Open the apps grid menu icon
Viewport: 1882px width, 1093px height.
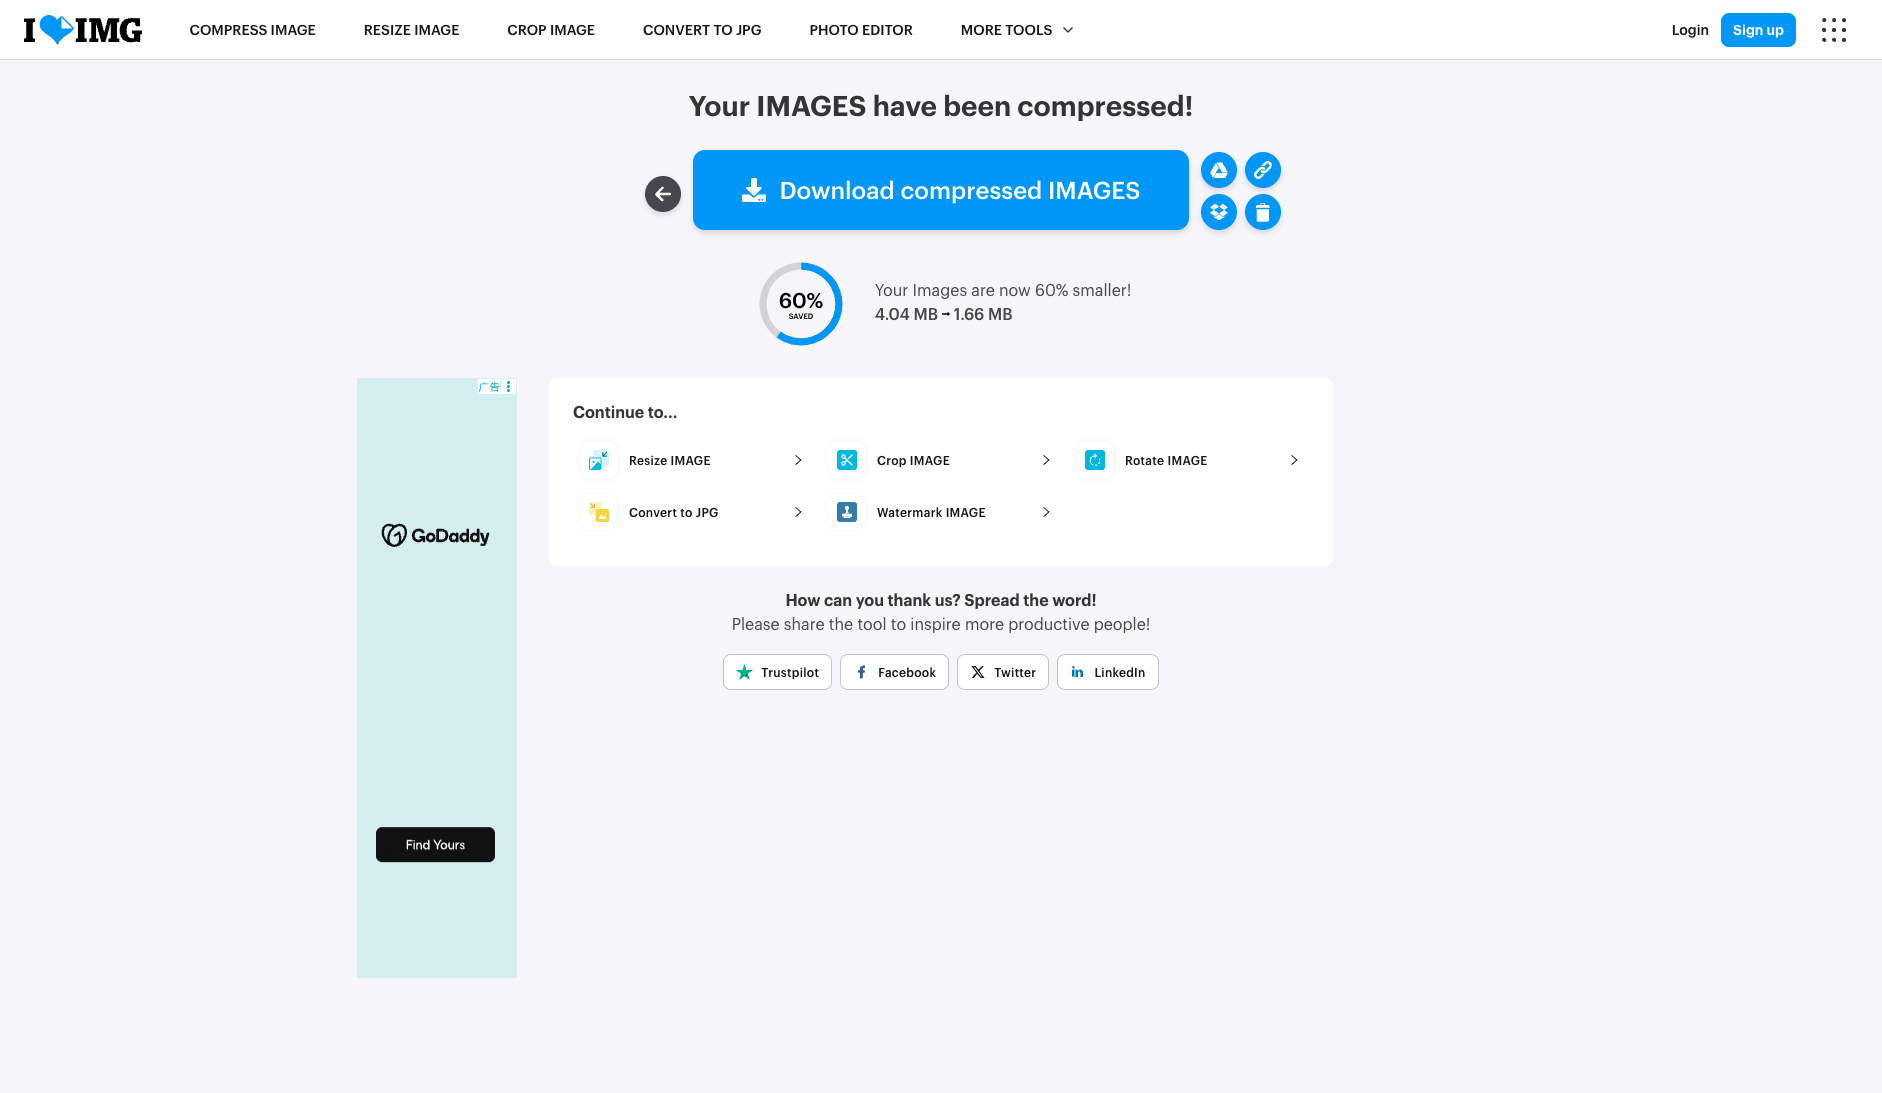point(1834,30)
